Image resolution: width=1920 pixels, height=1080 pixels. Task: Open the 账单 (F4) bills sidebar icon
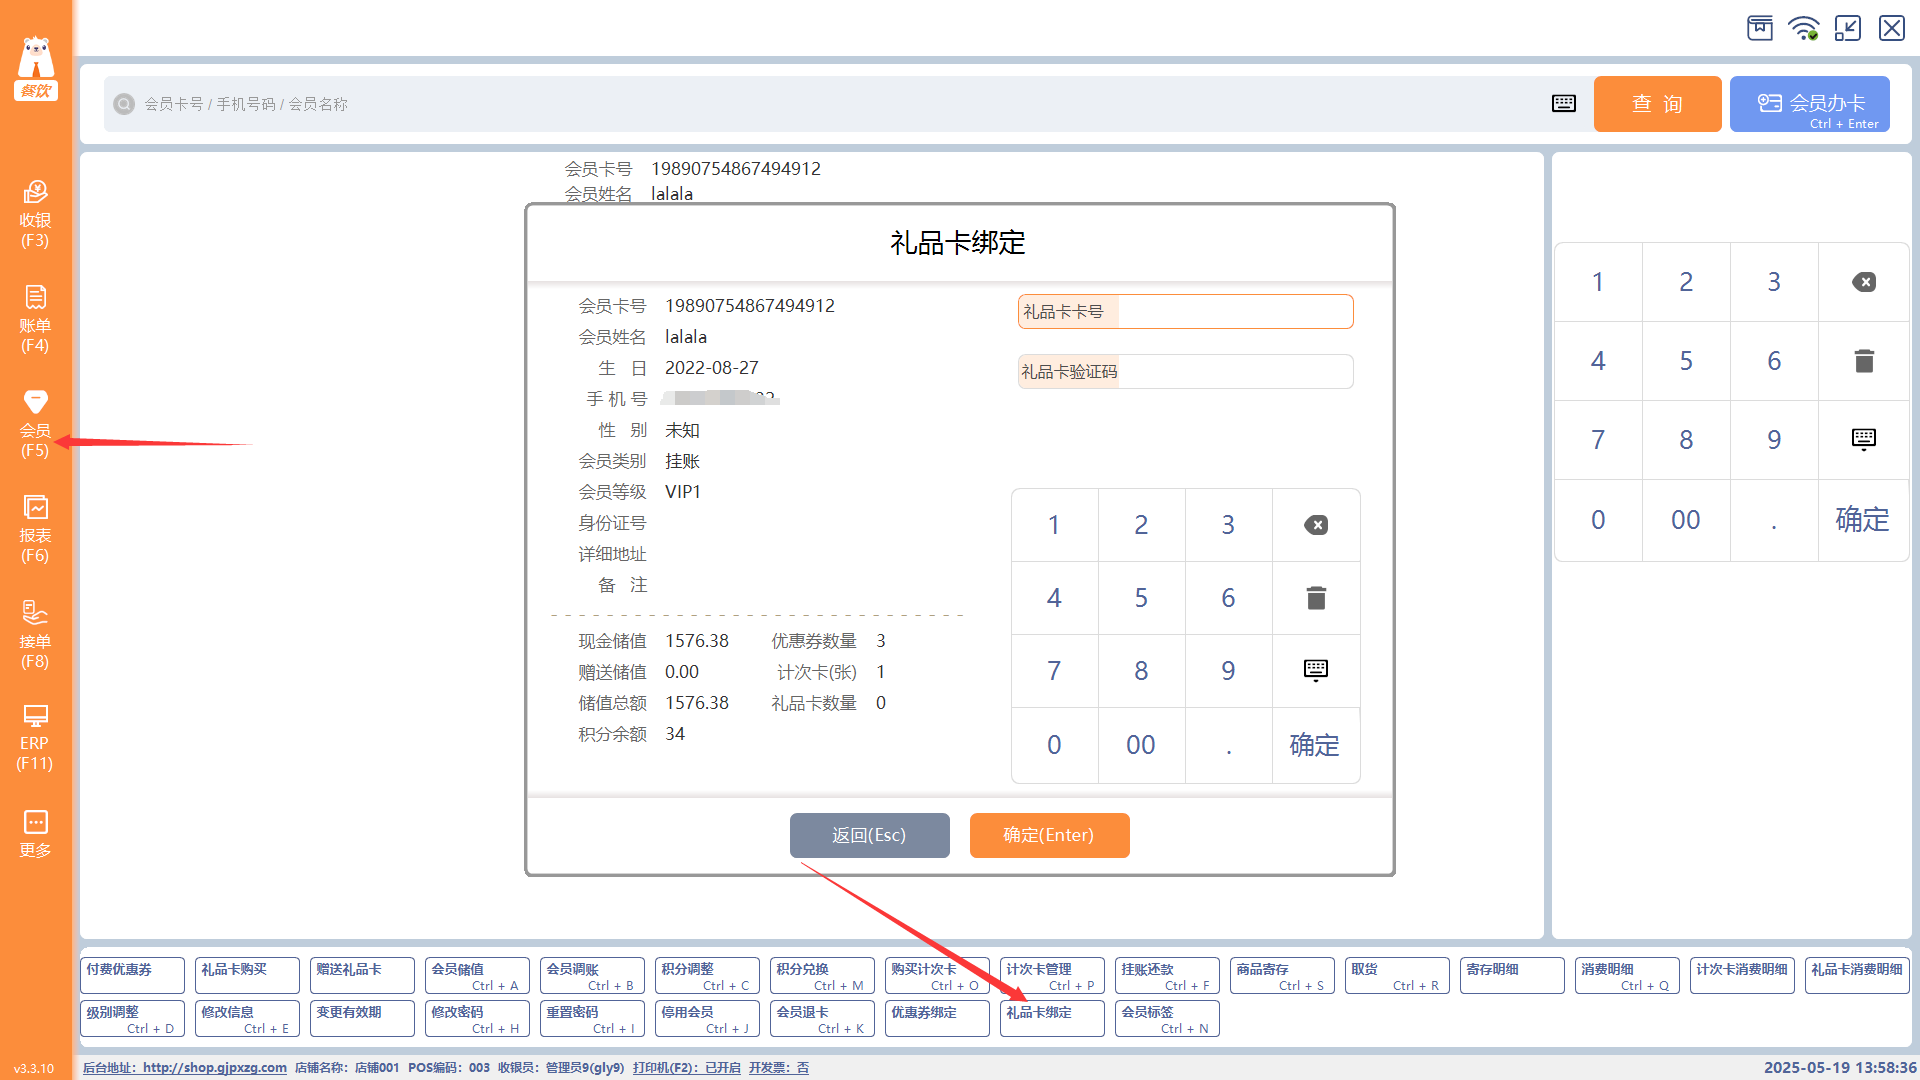(x=35, y=318)
